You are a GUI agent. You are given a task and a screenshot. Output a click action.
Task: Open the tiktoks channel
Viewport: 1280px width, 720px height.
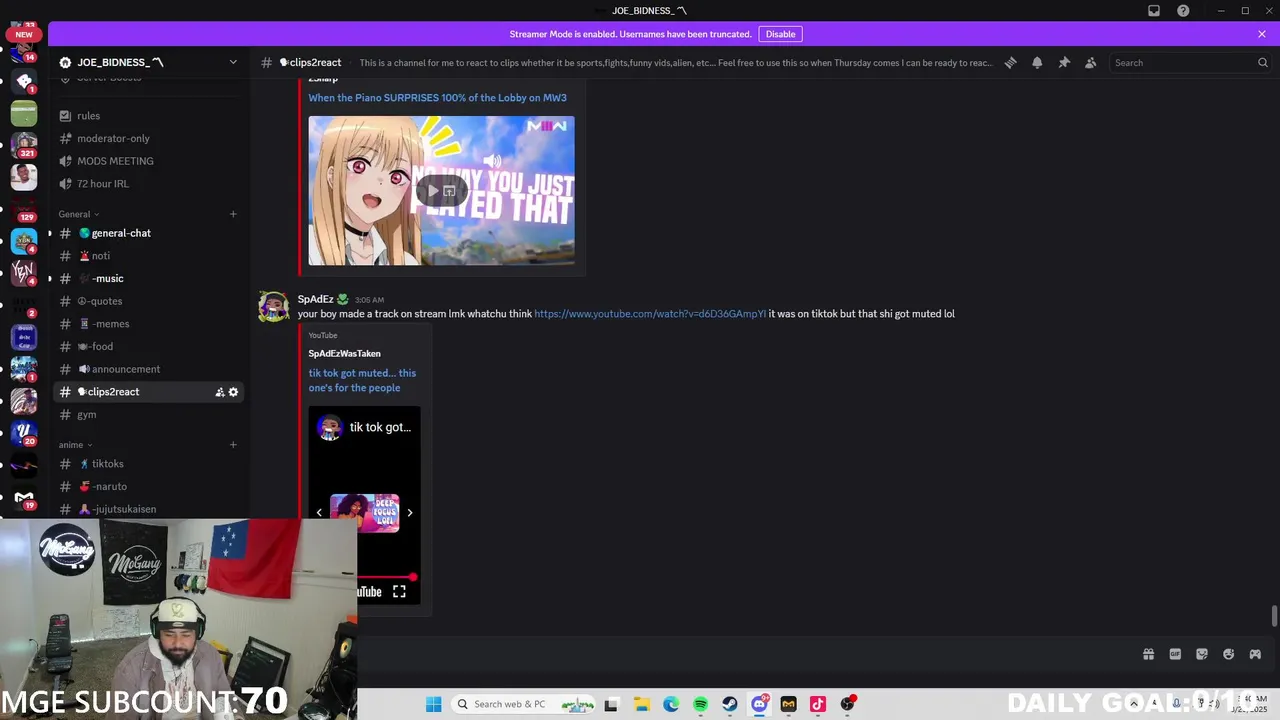click(148, 464)
